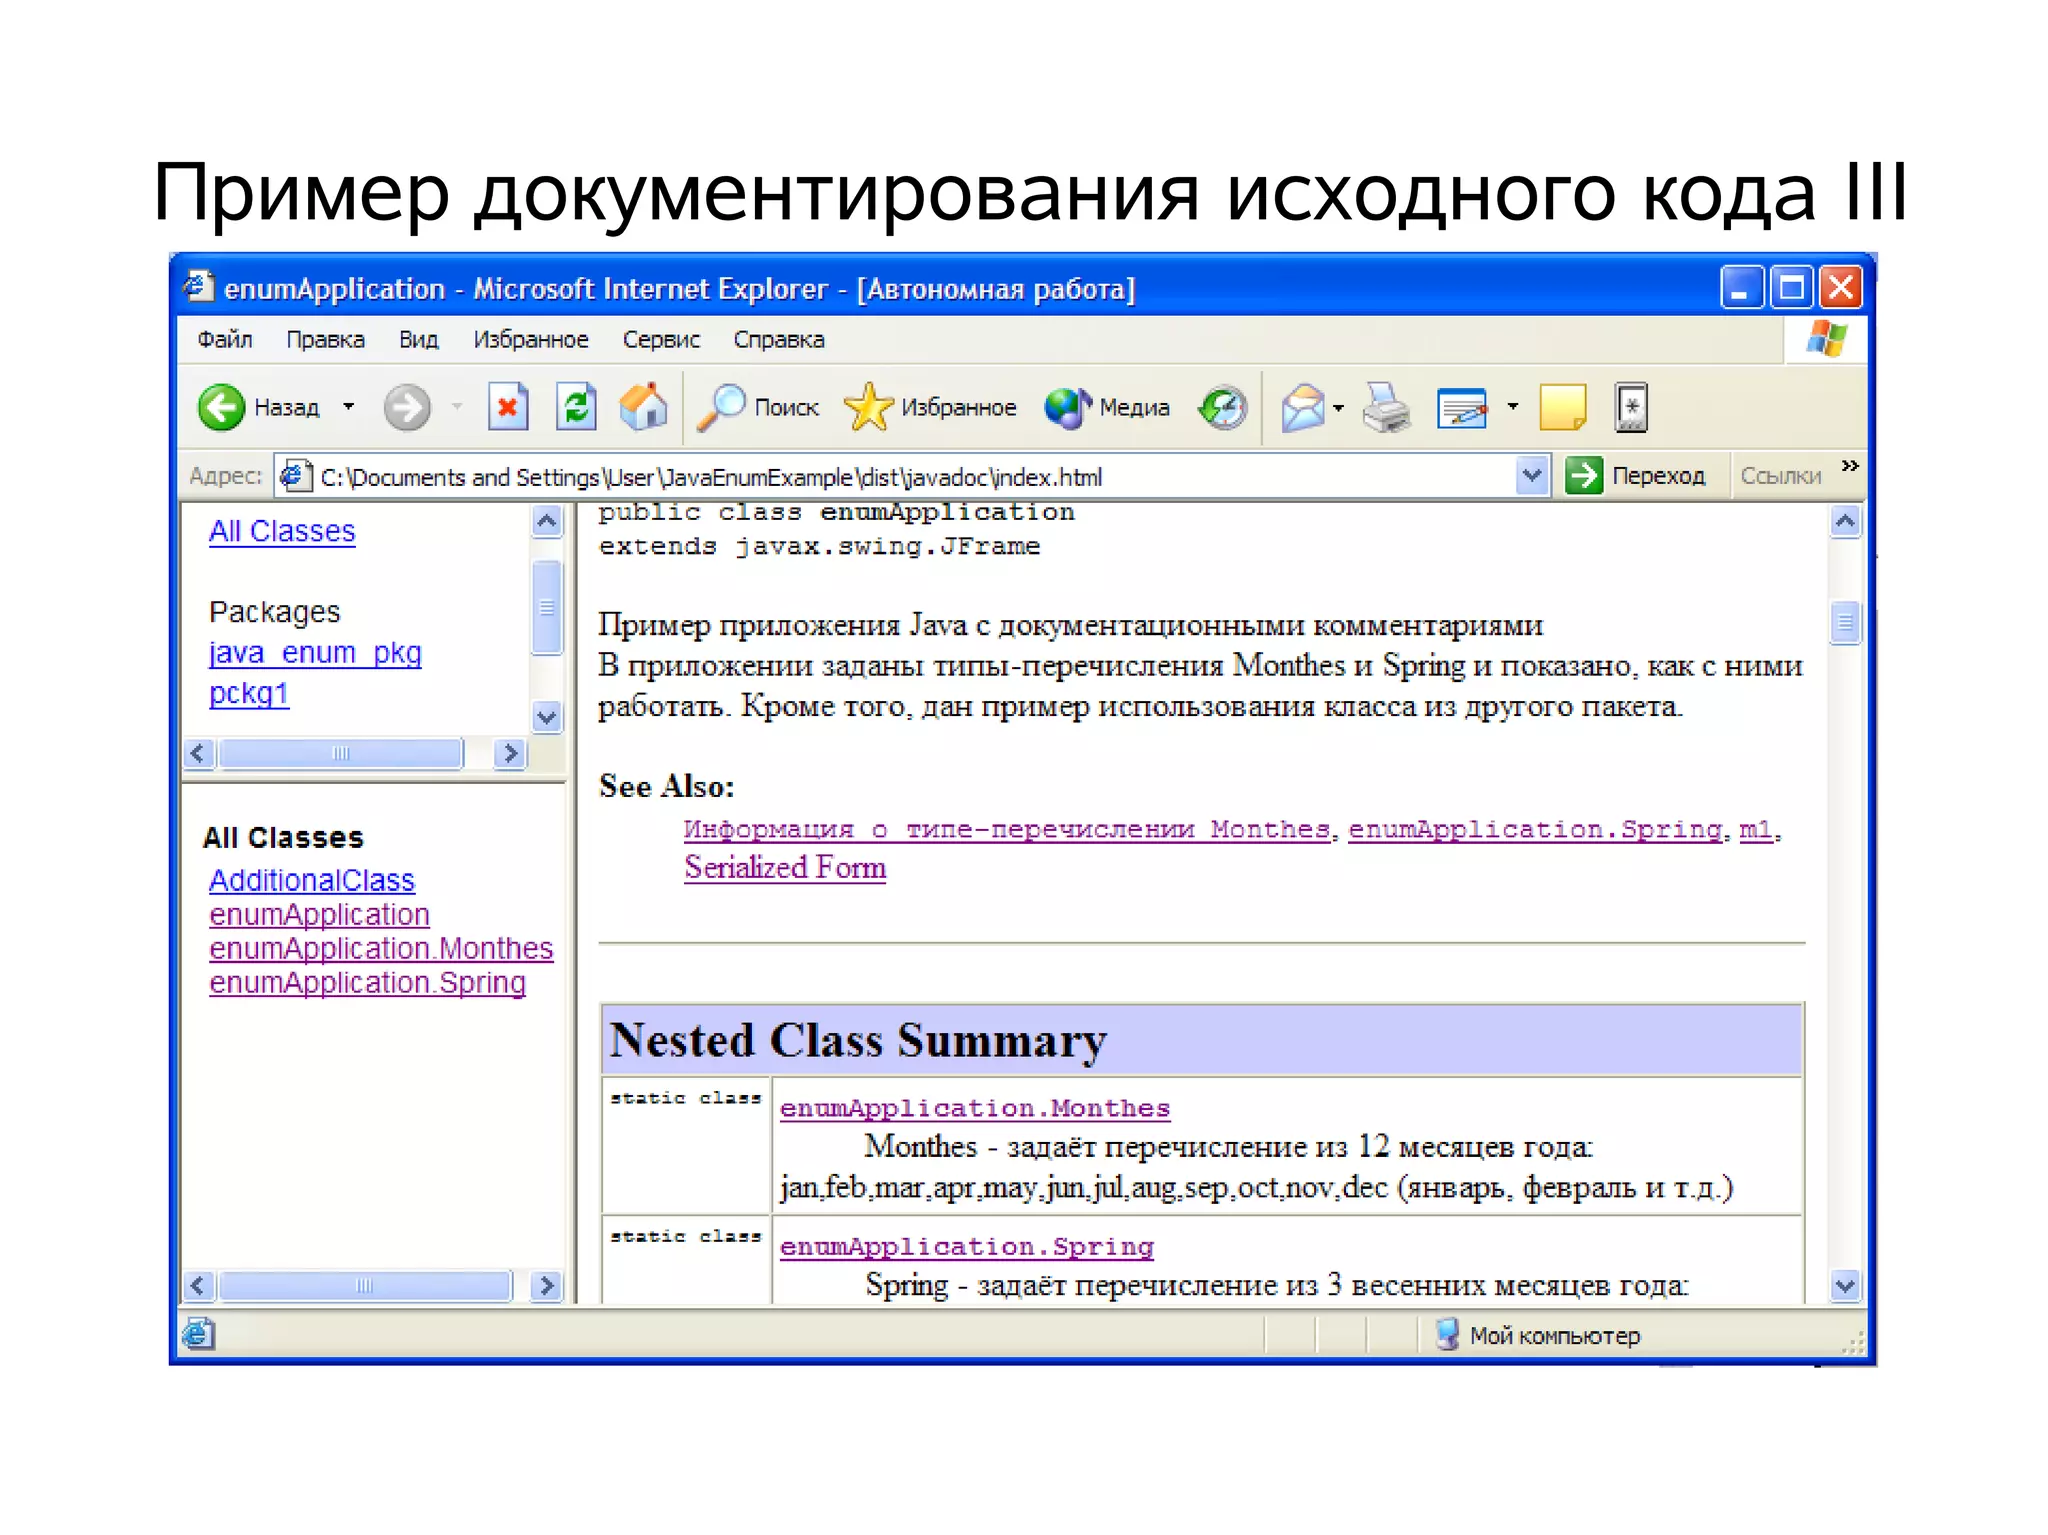This screenshot has width=2048, height=1535.
Task: Expand the Links (Ссылки) chevron
Action: pos(1850,466)
